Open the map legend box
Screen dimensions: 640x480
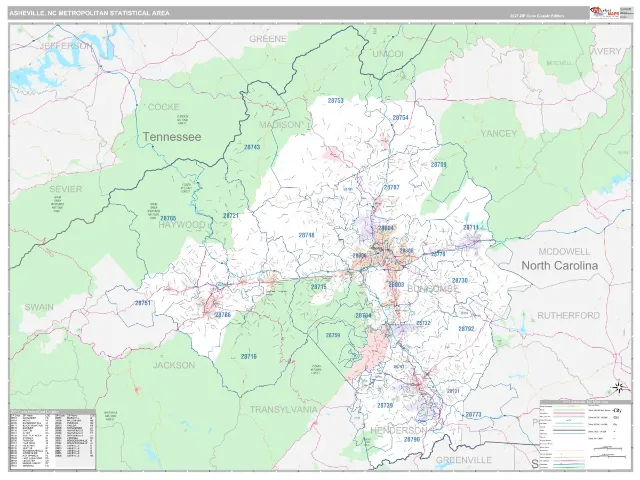pos(585,436)
